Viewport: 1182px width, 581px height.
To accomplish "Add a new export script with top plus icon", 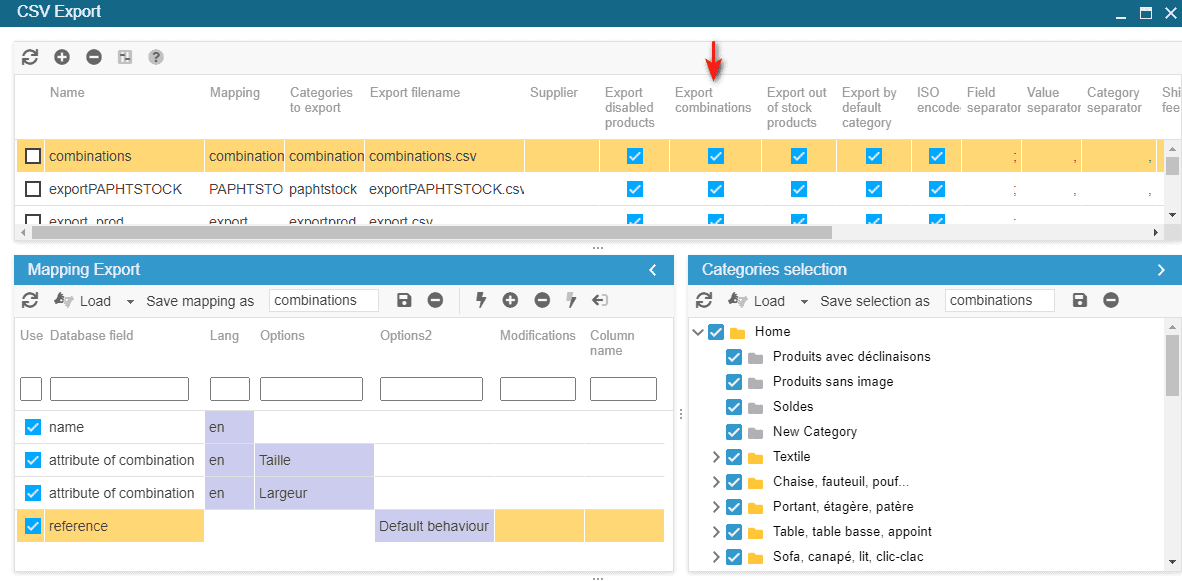I will point(62,58).
